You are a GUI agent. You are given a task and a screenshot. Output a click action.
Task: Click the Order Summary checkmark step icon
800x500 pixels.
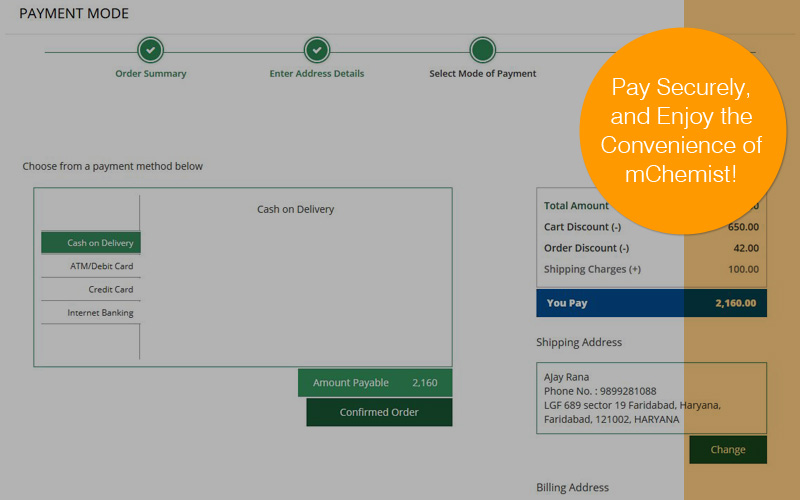pos(150,50)
